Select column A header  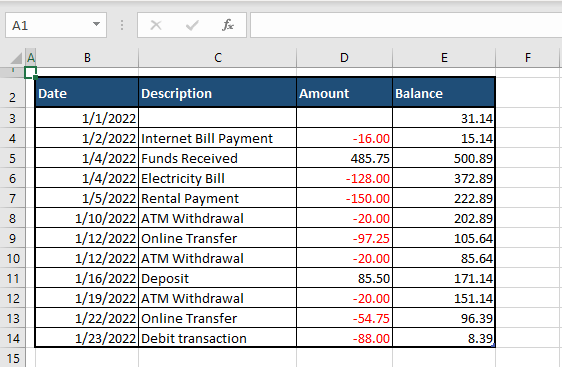click(x=31, y=58)
